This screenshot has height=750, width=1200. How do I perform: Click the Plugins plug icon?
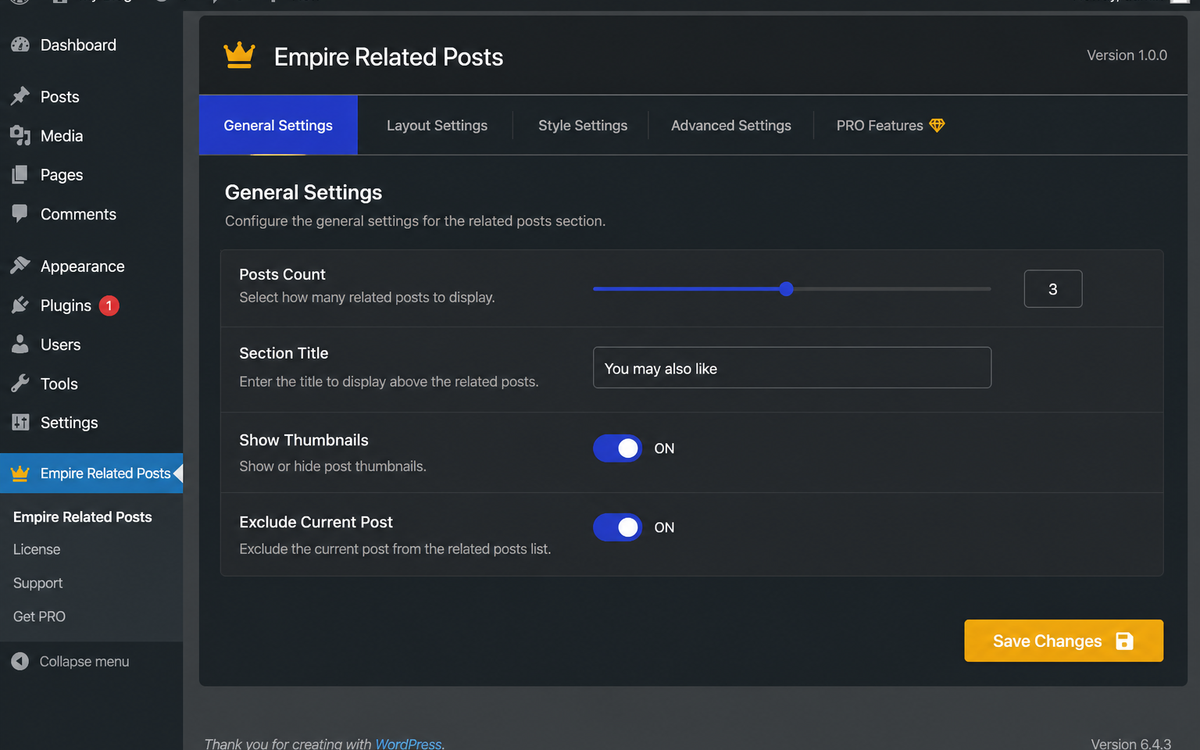(x=20, y=305)
